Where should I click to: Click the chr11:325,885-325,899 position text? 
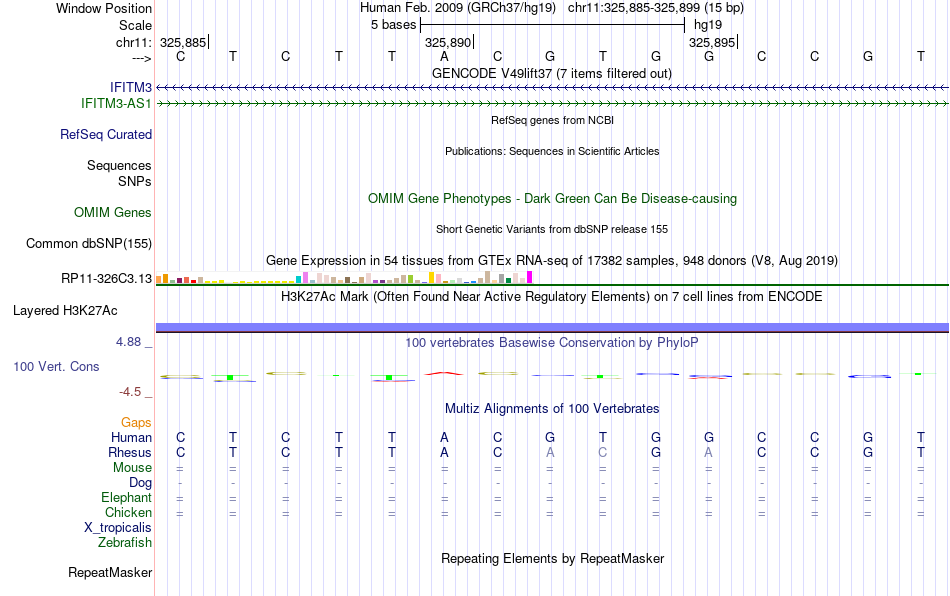tap(656, 8)
